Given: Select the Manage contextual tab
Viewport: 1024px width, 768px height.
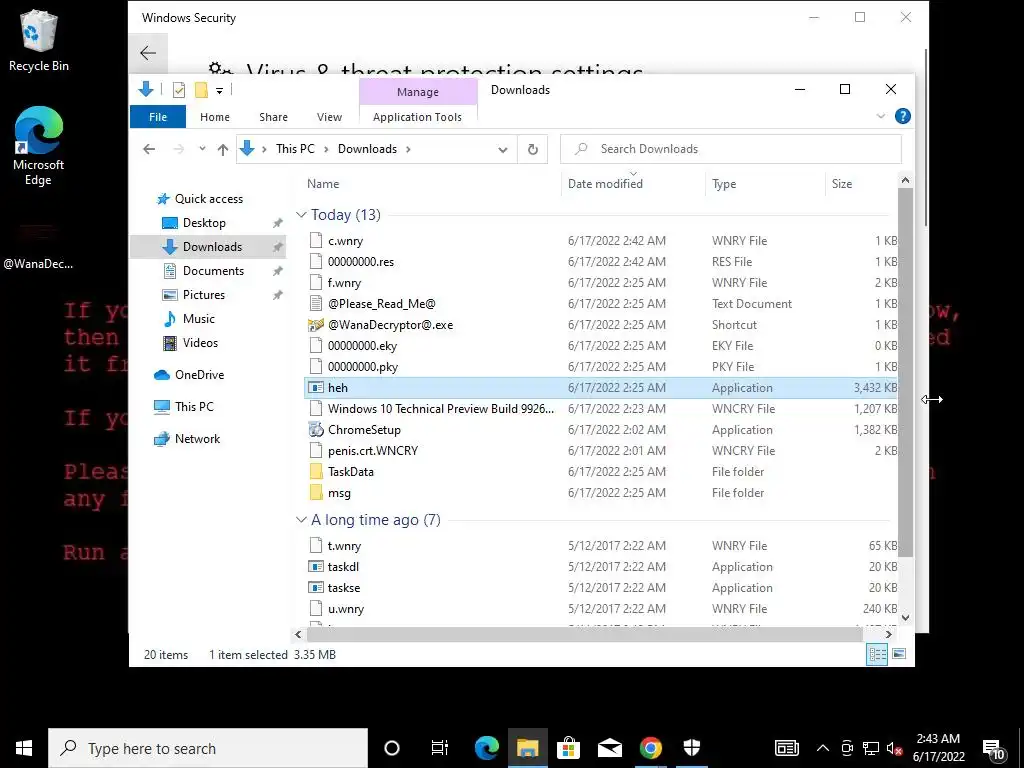Looking at the screenshot, I should (x=418, y=92).
